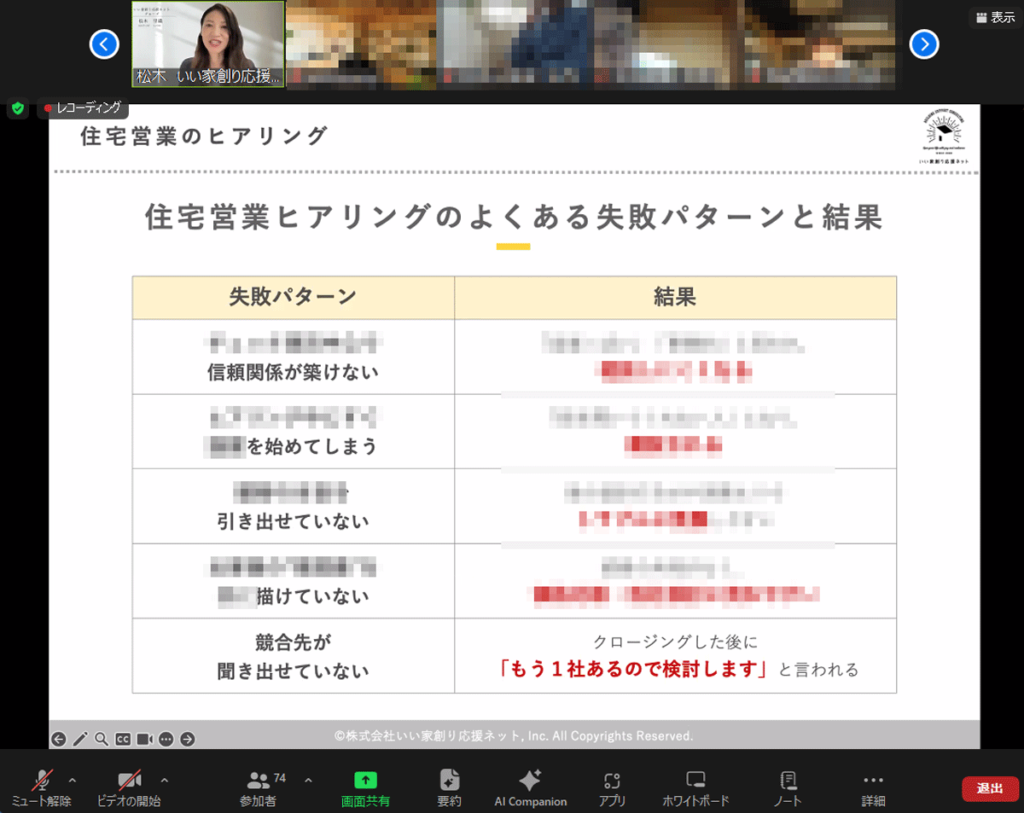Click the magnifier zoom icon on slide

[x=101, y=739]
